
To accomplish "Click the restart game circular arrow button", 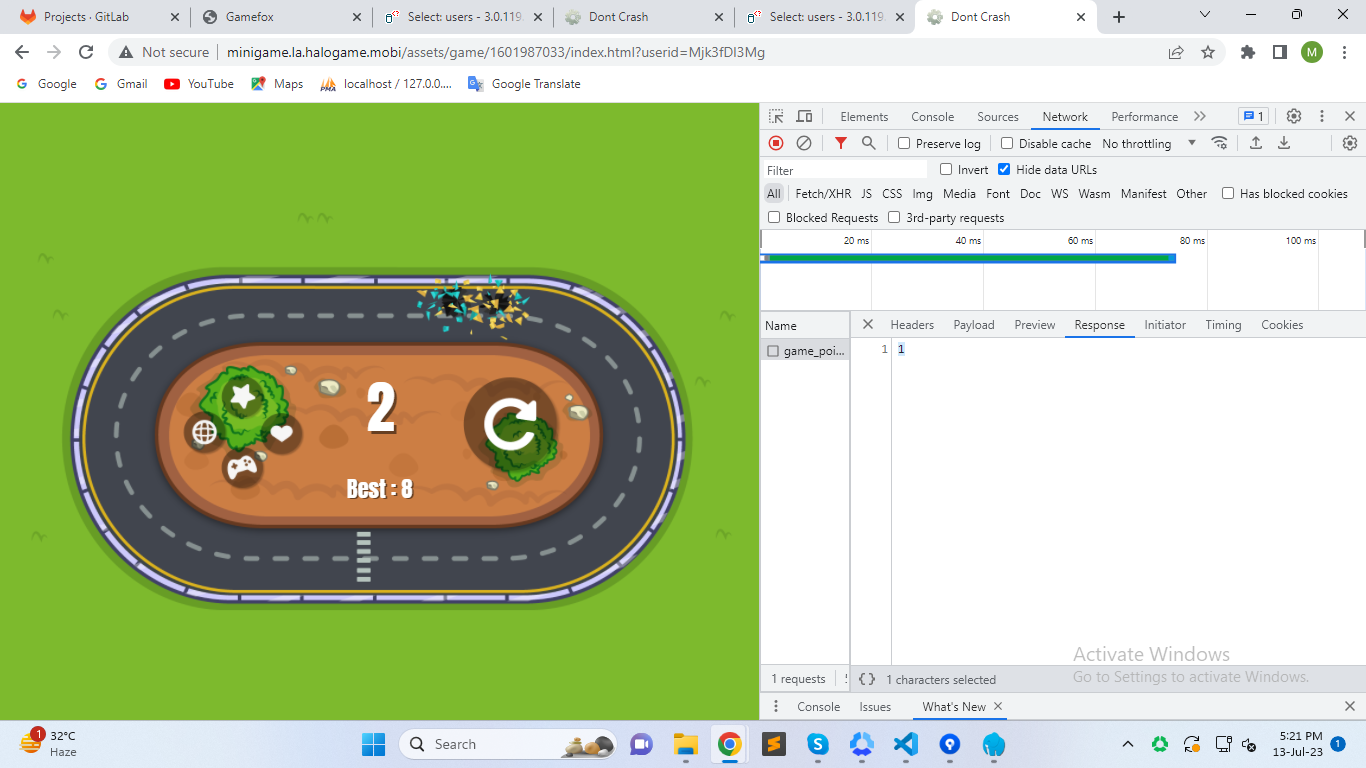I will click(x=511, y=424).
